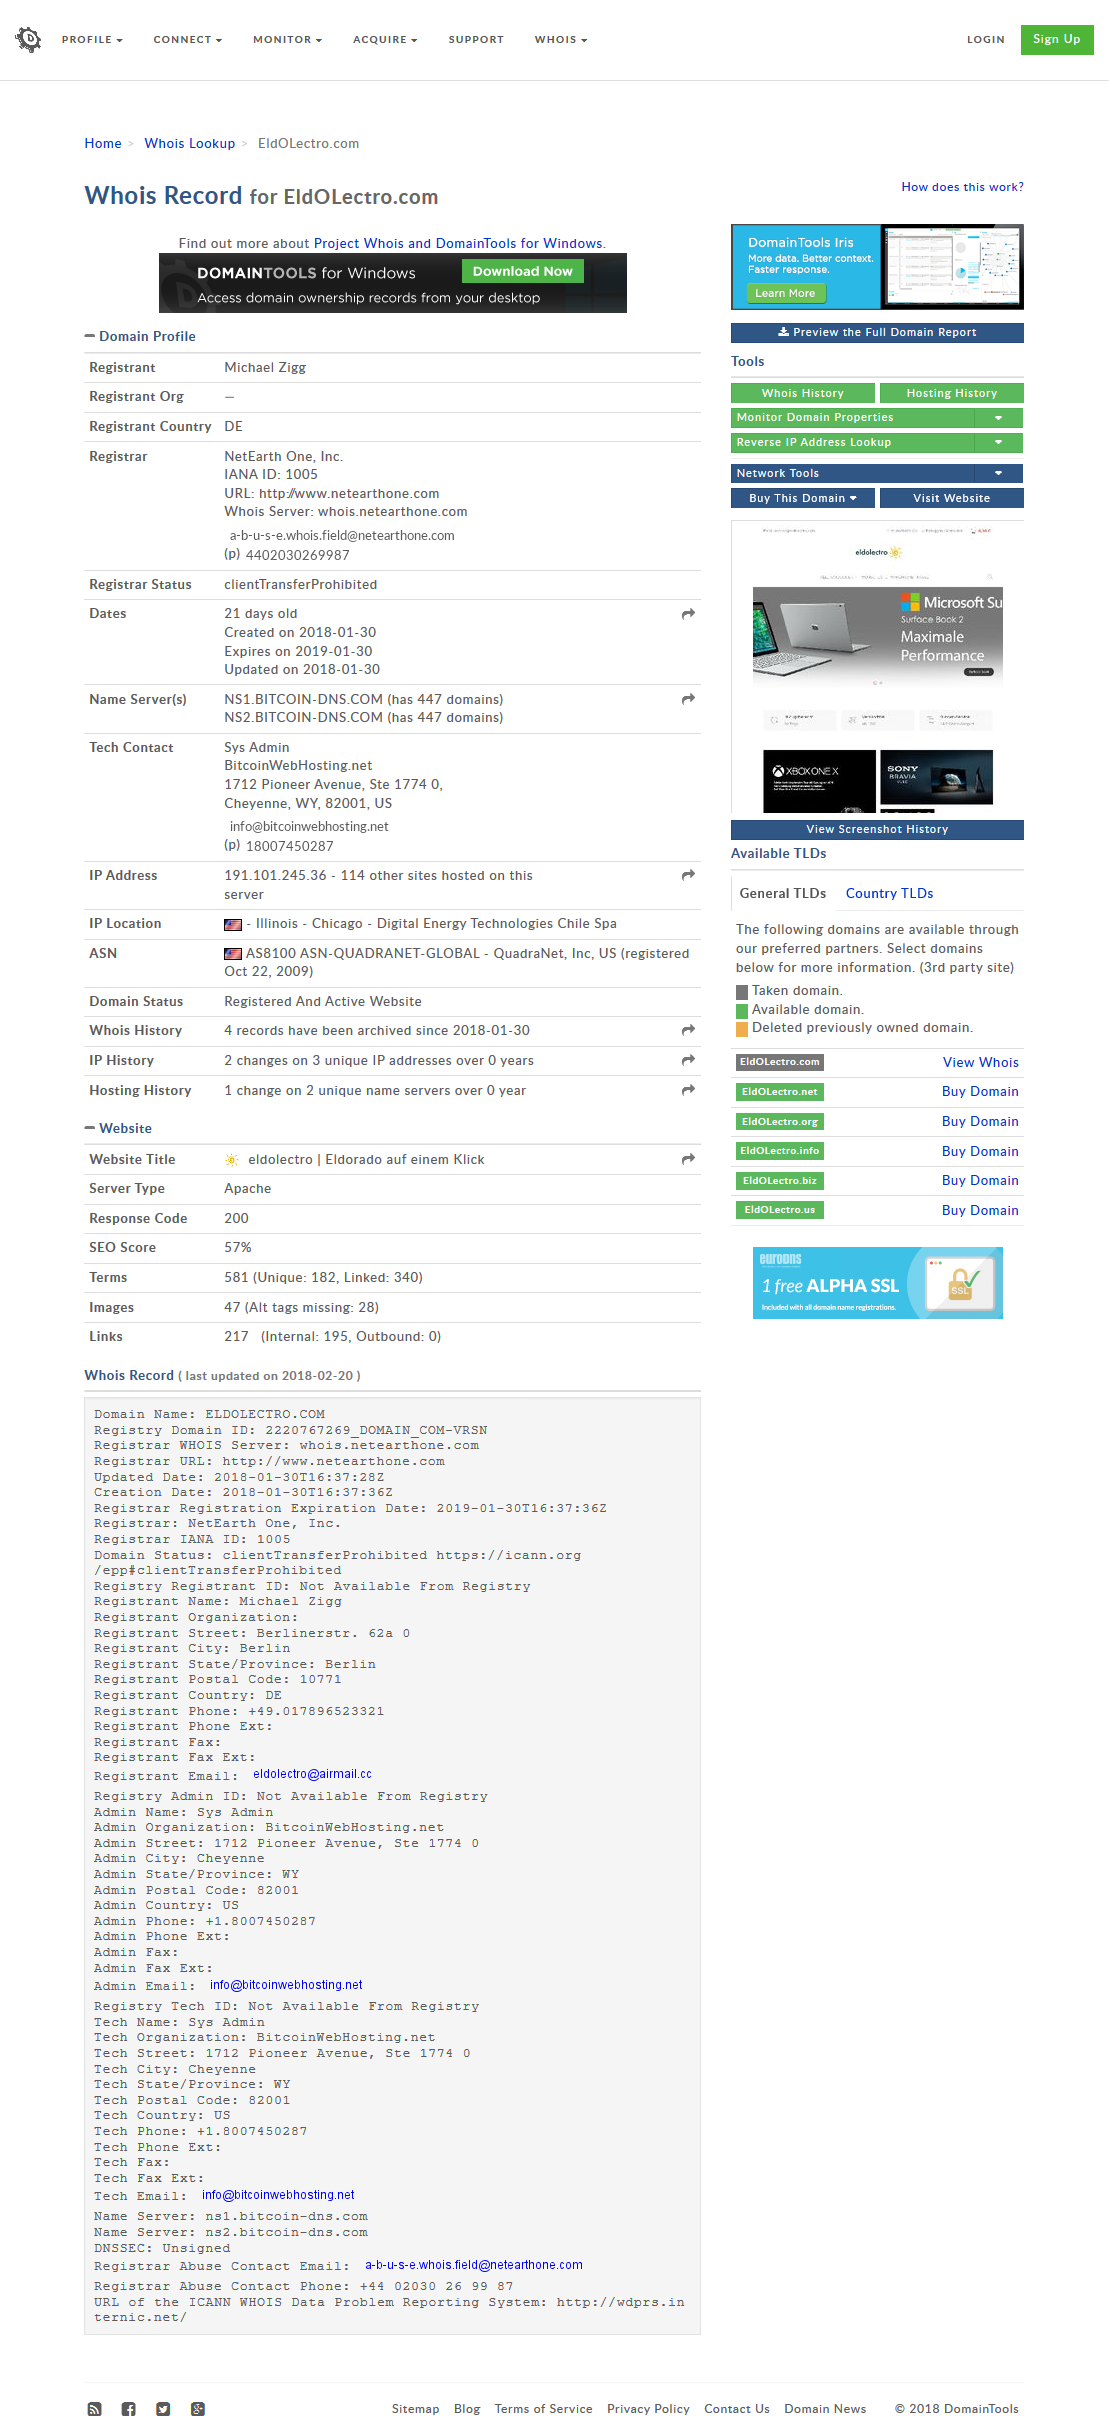The width and height of the screenshot is (1109, 2435).
Task: Click the Download Now button
Action: point(522,271)
